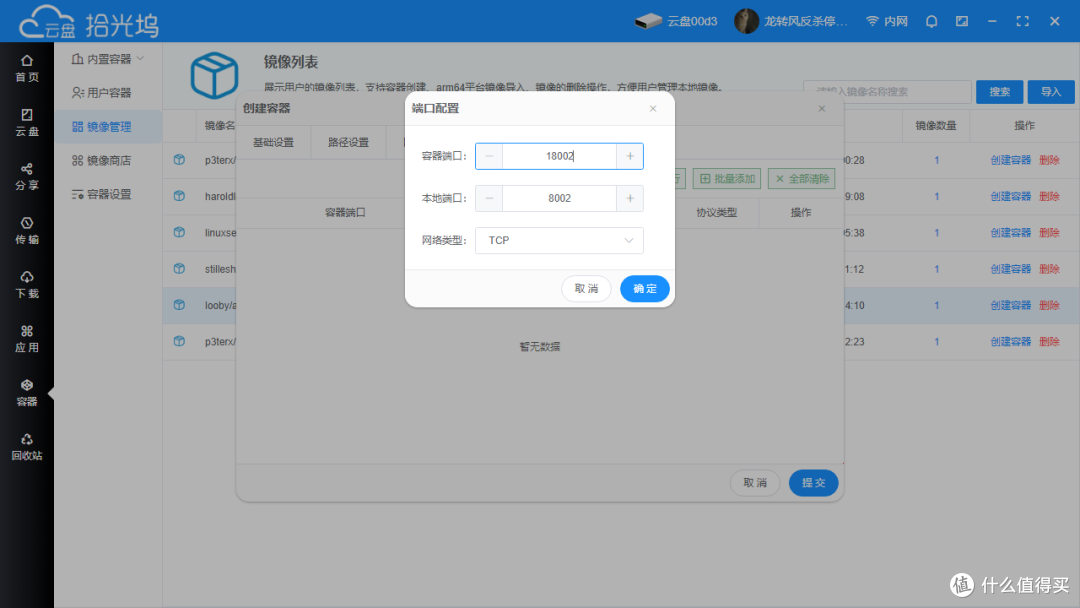The width and height of the screenshot is (1080, 608).
Task: Click 创建容器 link in first p3terx row
Action: [x=1010, y=160]
